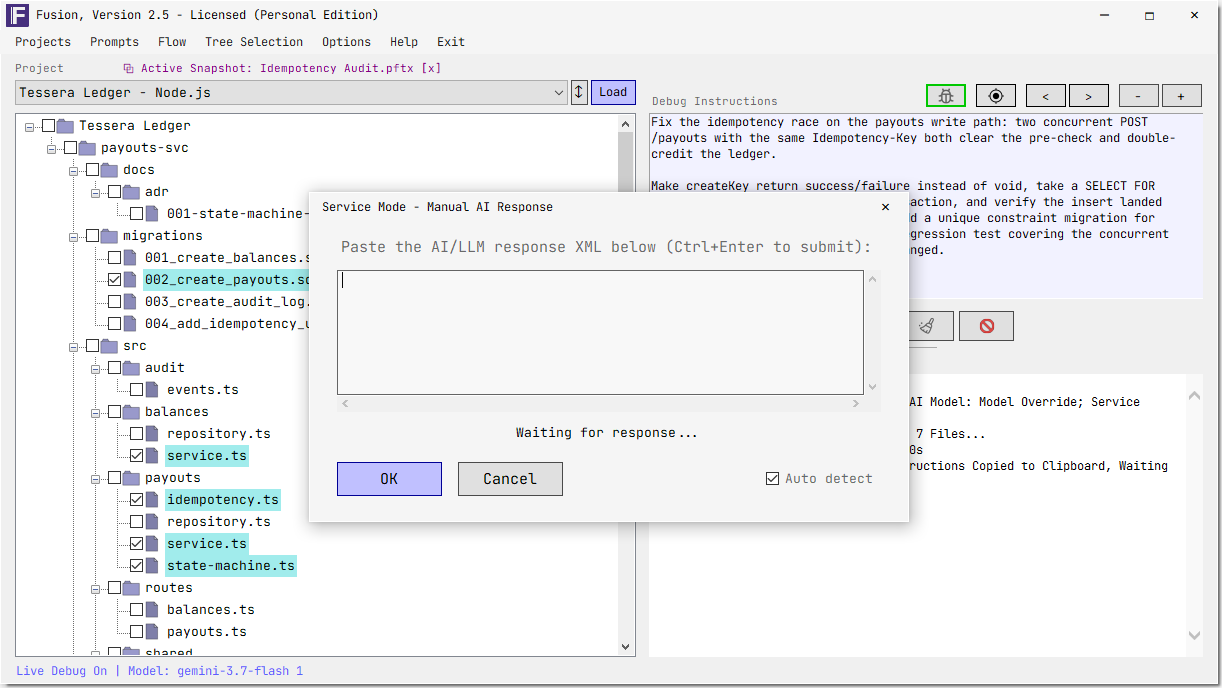Open the Tree Selection menu
This screenshot has width=1222, height=688.
(x=254, y=42)
